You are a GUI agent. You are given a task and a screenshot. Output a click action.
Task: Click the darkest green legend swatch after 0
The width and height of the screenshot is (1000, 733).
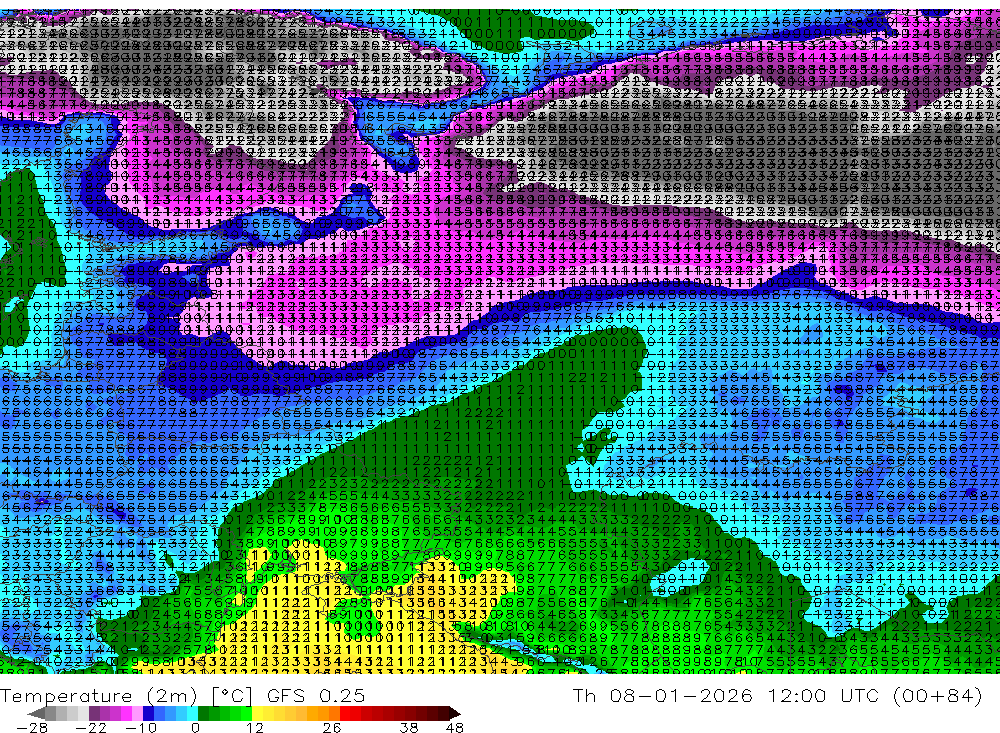203,713
